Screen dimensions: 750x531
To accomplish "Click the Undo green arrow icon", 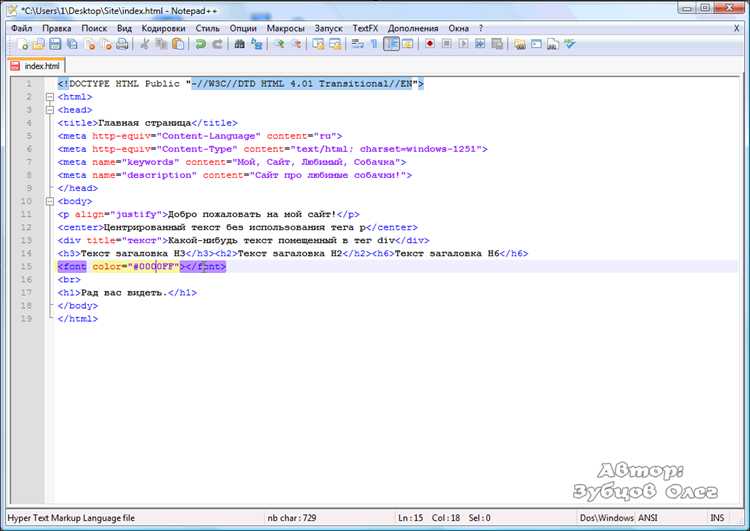I will pyautogui.click(x=200, y=45).
